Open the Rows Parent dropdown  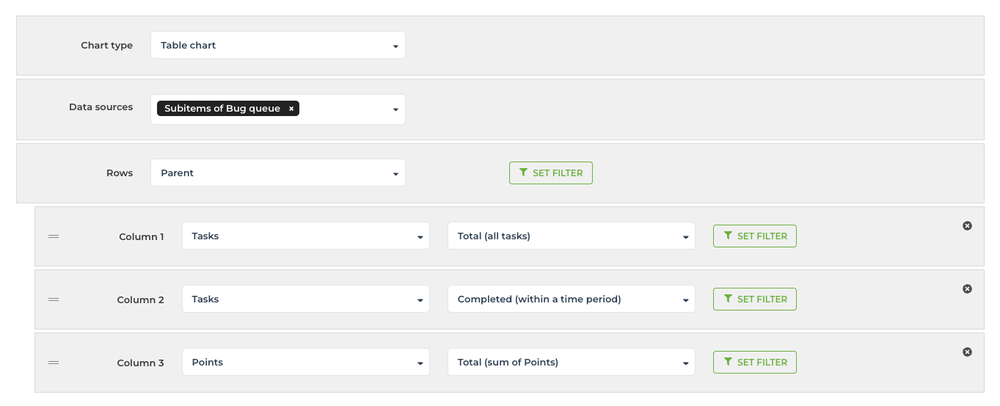pos(278,173)
